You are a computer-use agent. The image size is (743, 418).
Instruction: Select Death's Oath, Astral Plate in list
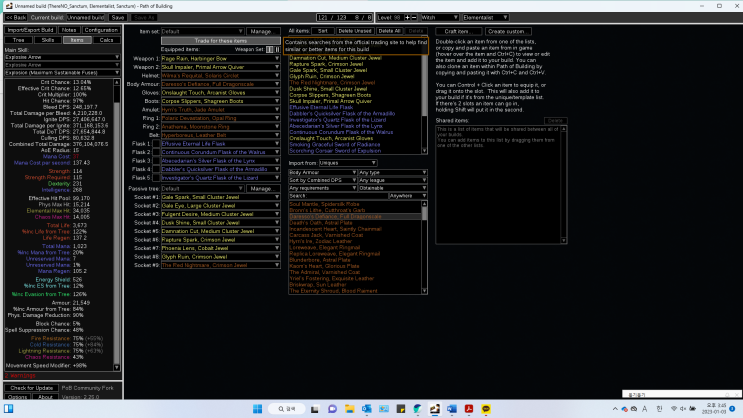click(x=321, y=223)
